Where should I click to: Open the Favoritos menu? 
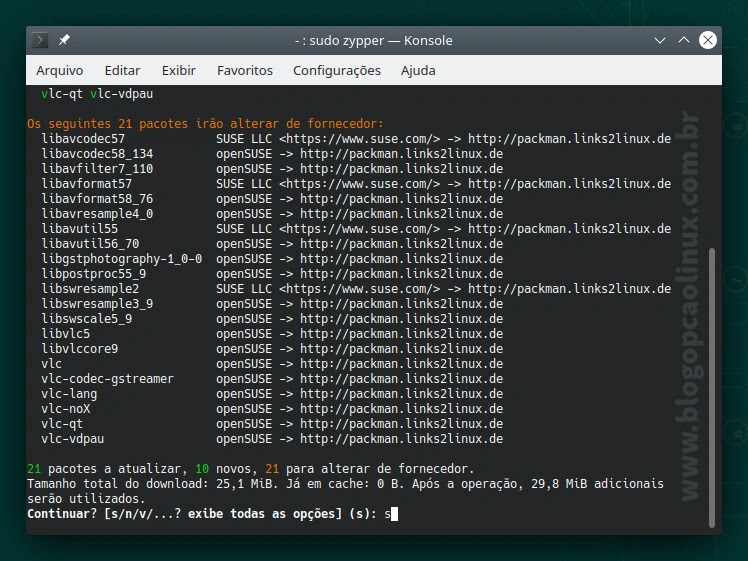(245, 71)
